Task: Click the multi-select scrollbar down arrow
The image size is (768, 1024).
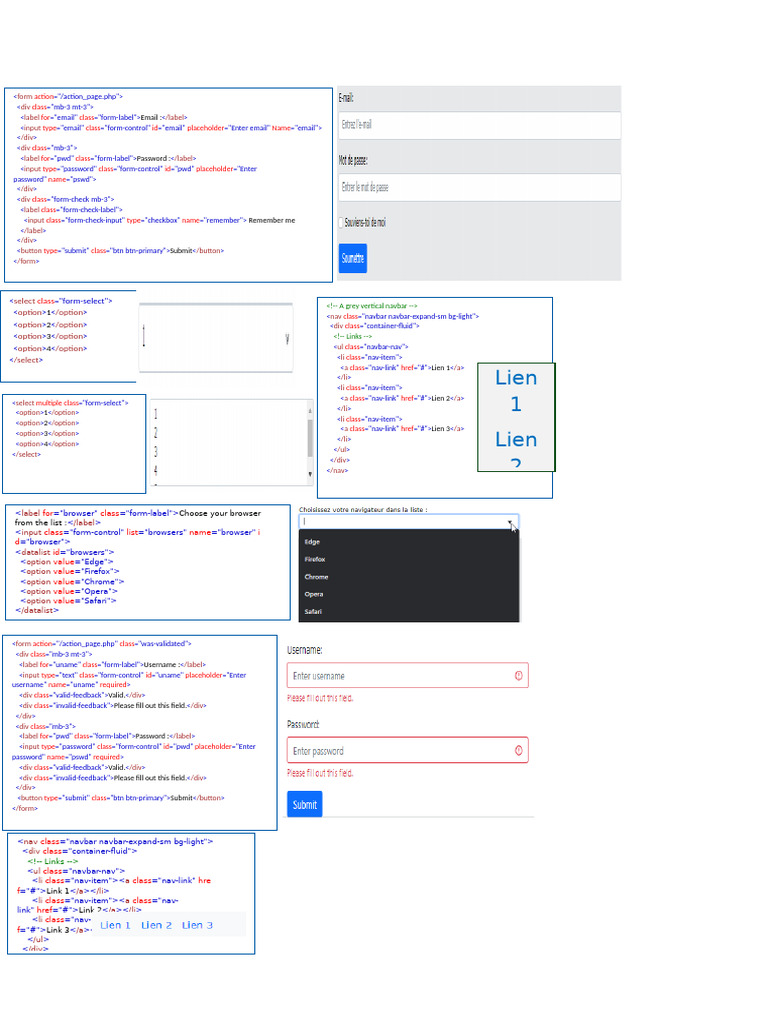Action: point(310,475)
